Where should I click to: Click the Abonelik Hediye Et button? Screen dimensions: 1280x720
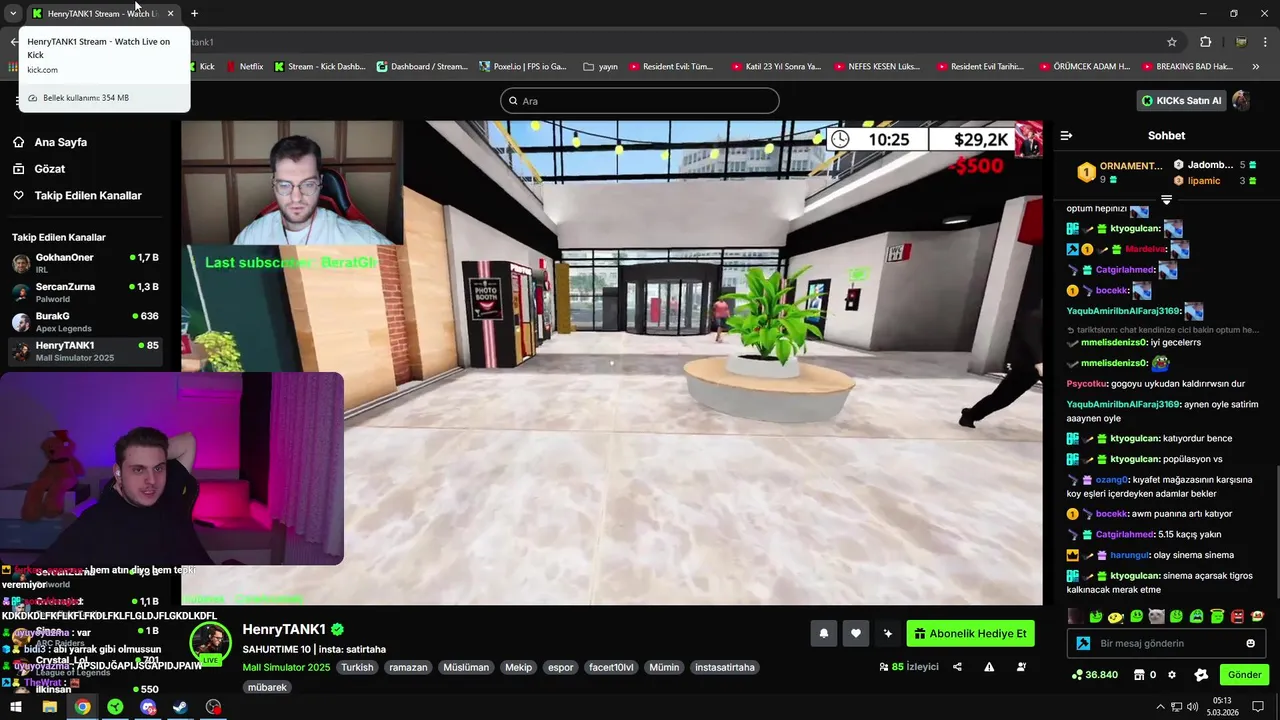(x=970, y=633)
